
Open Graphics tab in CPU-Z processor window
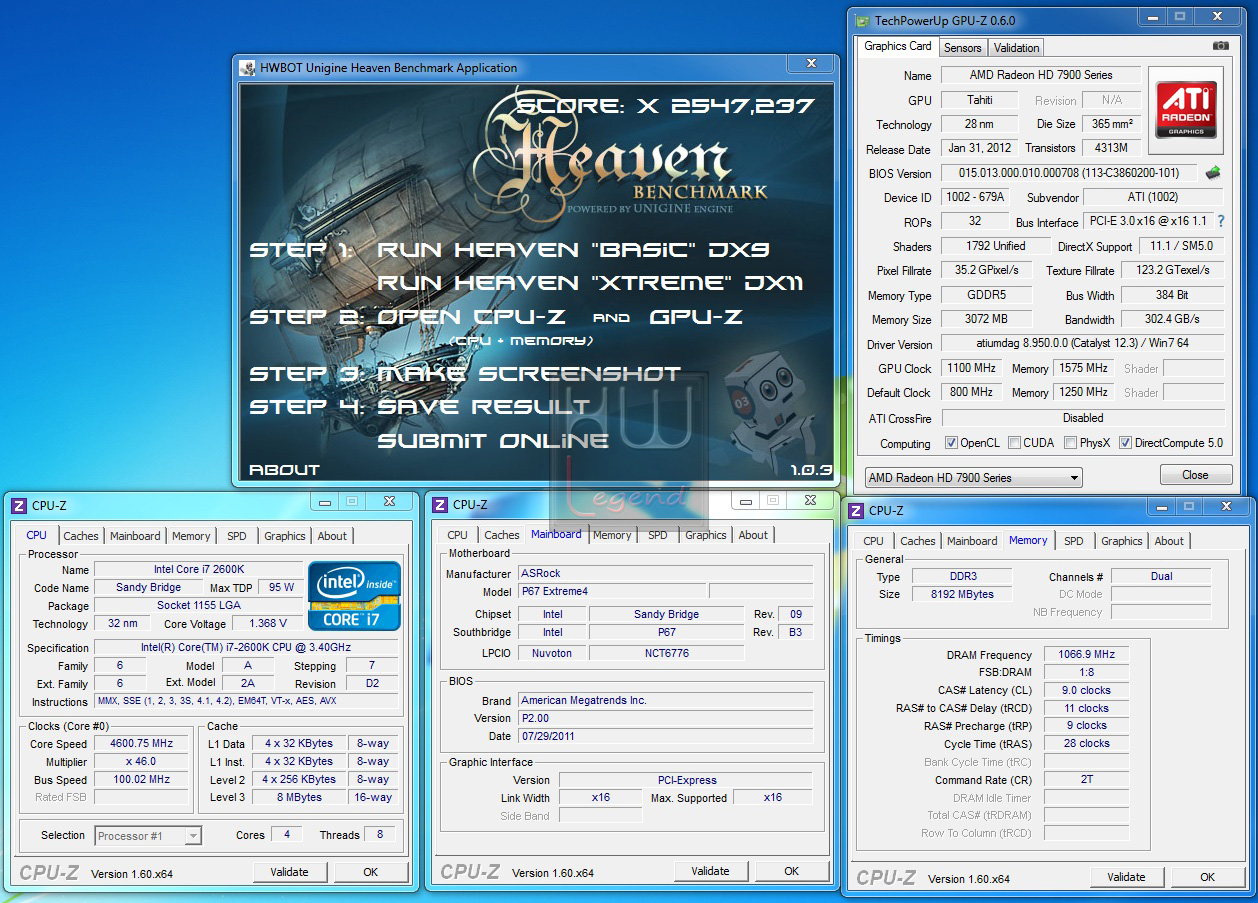click(x=285, y=536)
